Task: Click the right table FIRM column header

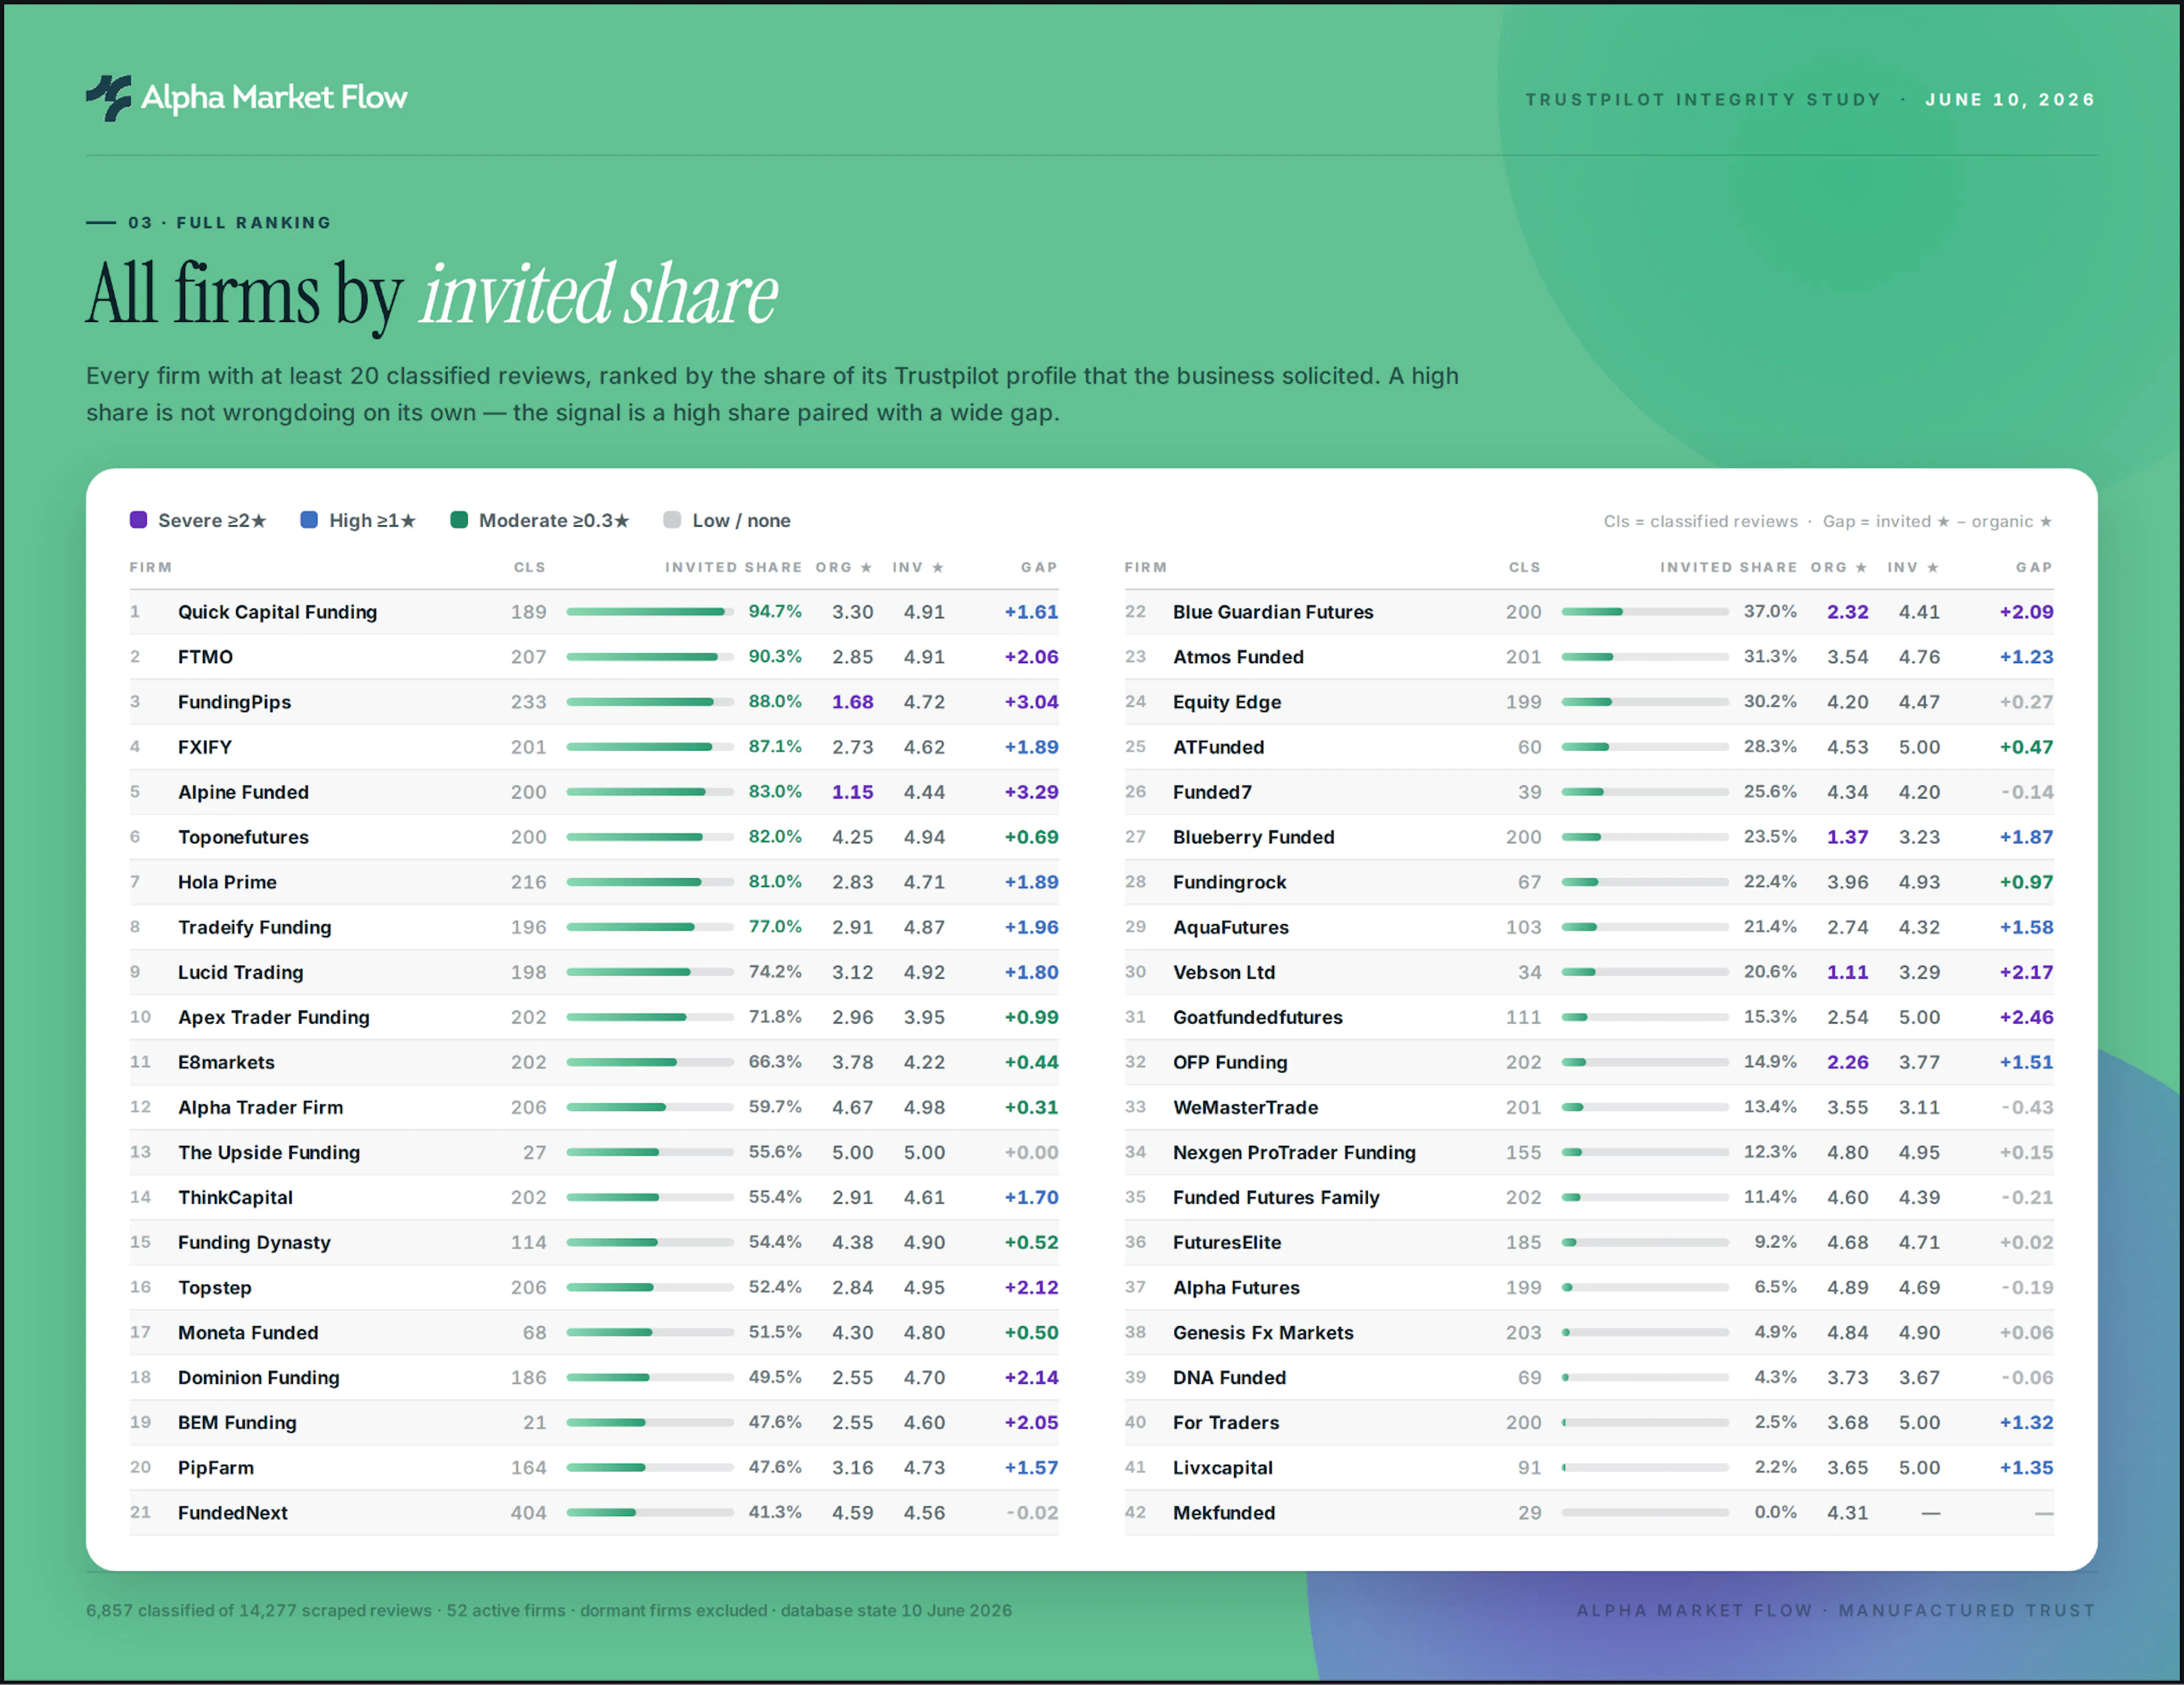Action: (x=1146, y=567)
